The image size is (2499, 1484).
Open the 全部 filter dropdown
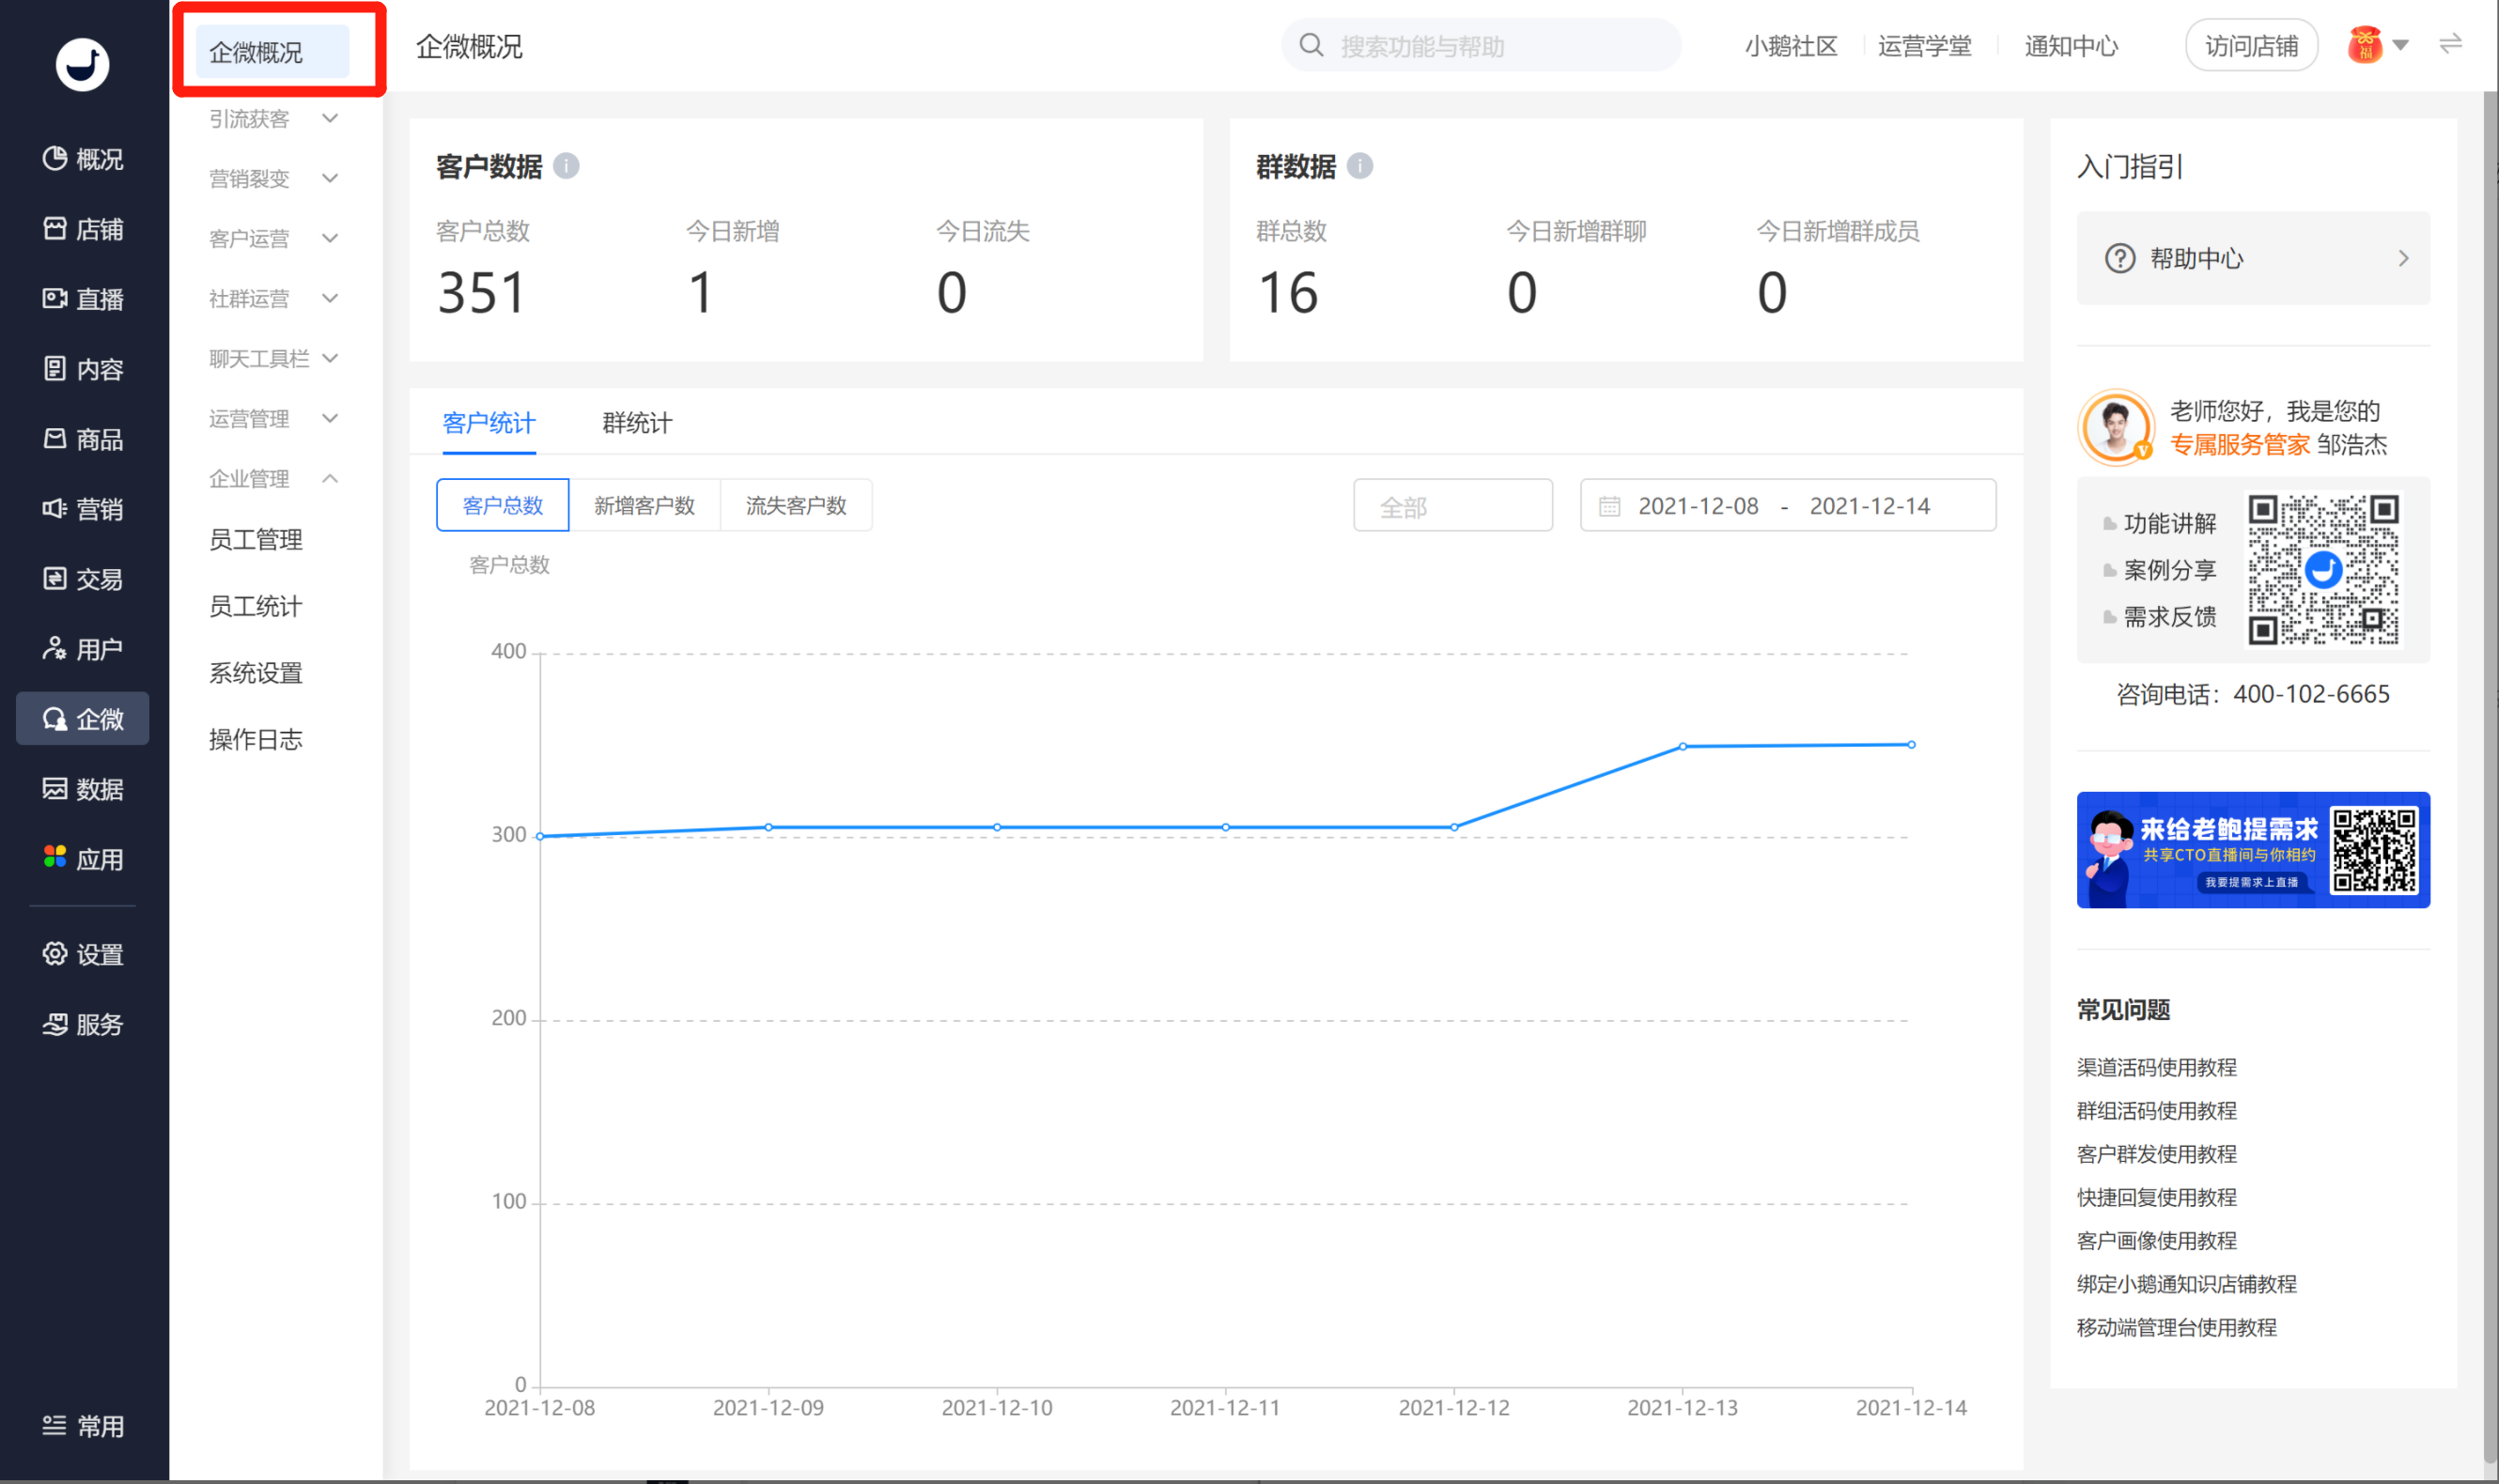(1452, 506)
